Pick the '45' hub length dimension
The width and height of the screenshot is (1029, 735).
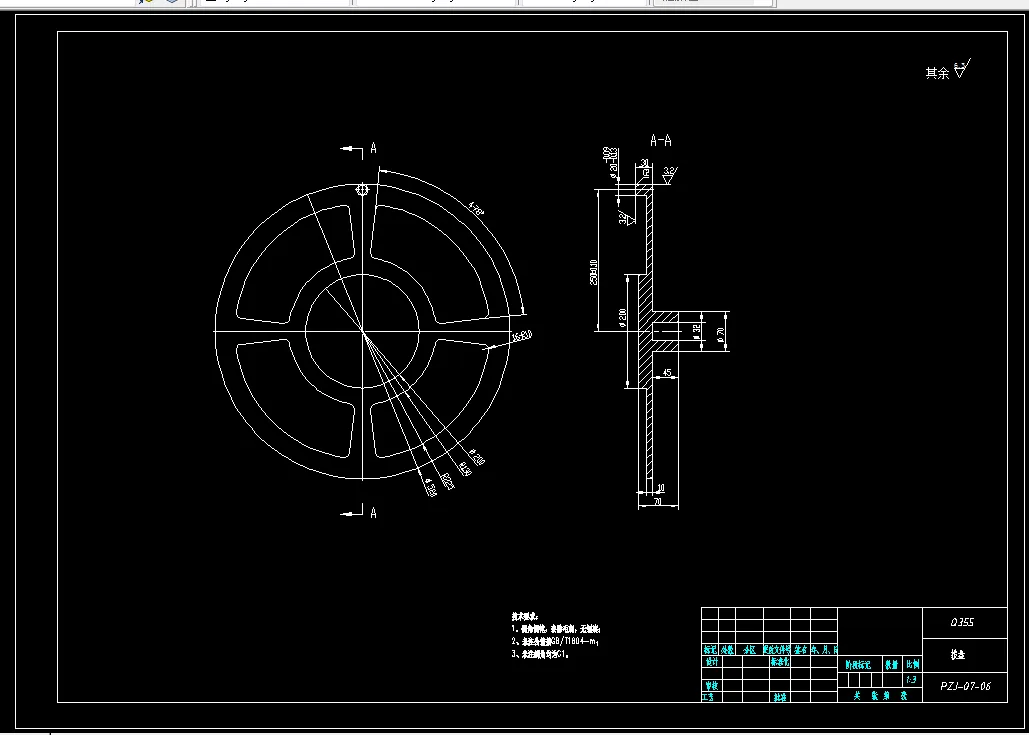[x=667, y=373]
